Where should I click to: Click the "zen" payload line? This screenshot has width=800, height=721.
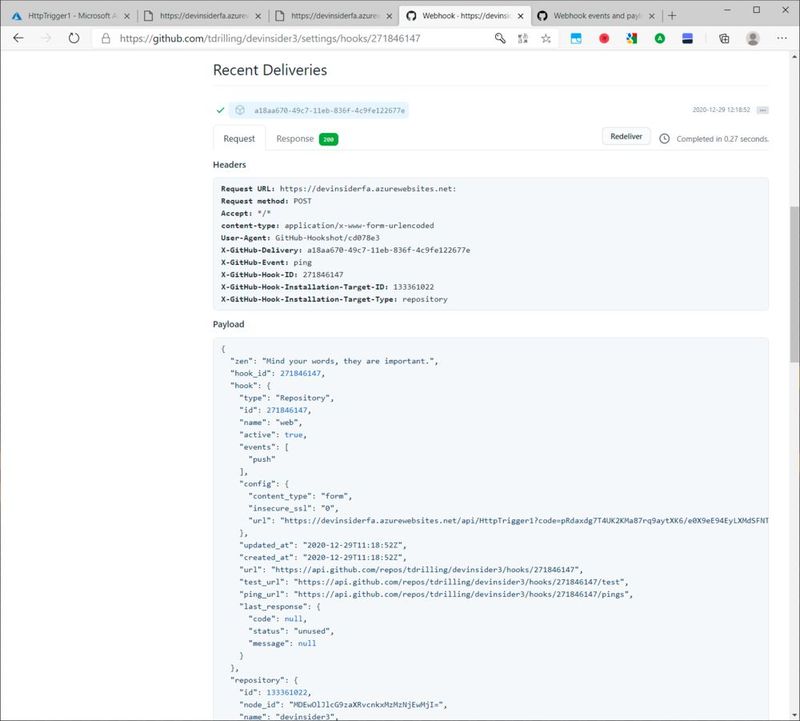tap(334, 361)
